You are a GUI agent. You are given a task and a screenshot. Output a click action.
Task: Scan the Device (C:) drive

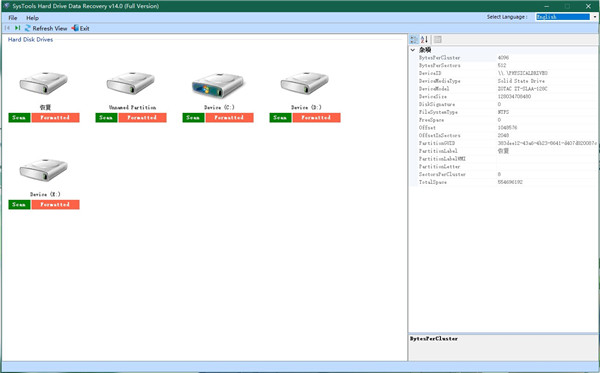(193, 117)
